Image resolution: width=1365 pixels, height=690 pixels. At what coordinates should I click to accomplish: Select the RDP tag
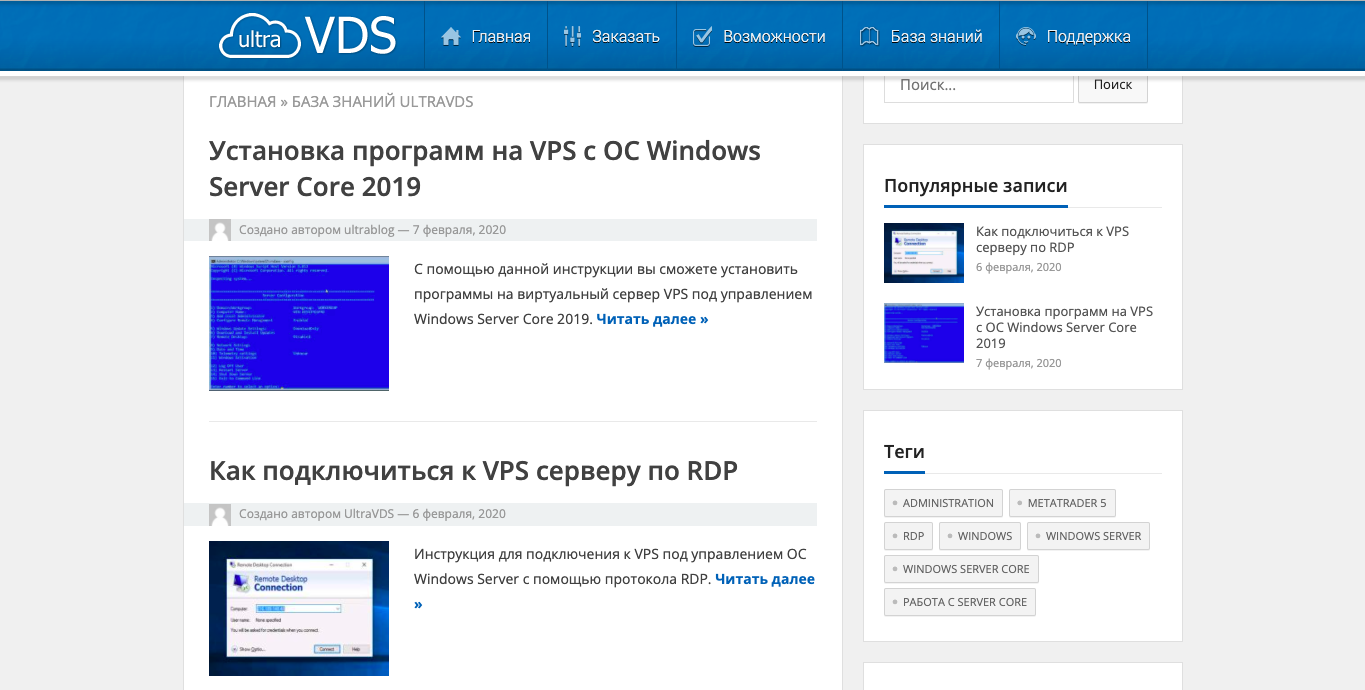(908, 536)
